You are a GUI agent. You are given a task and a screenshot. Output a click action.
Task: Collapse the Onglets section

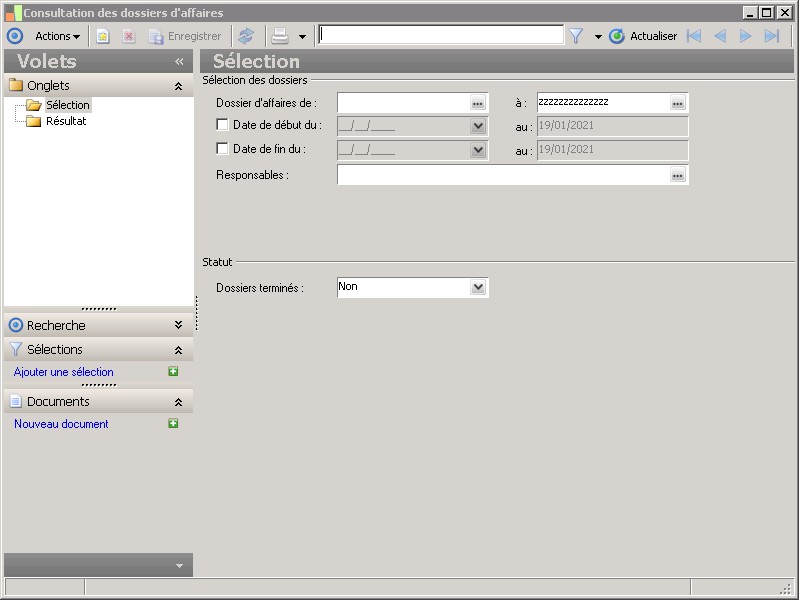(x=178, y=86)
